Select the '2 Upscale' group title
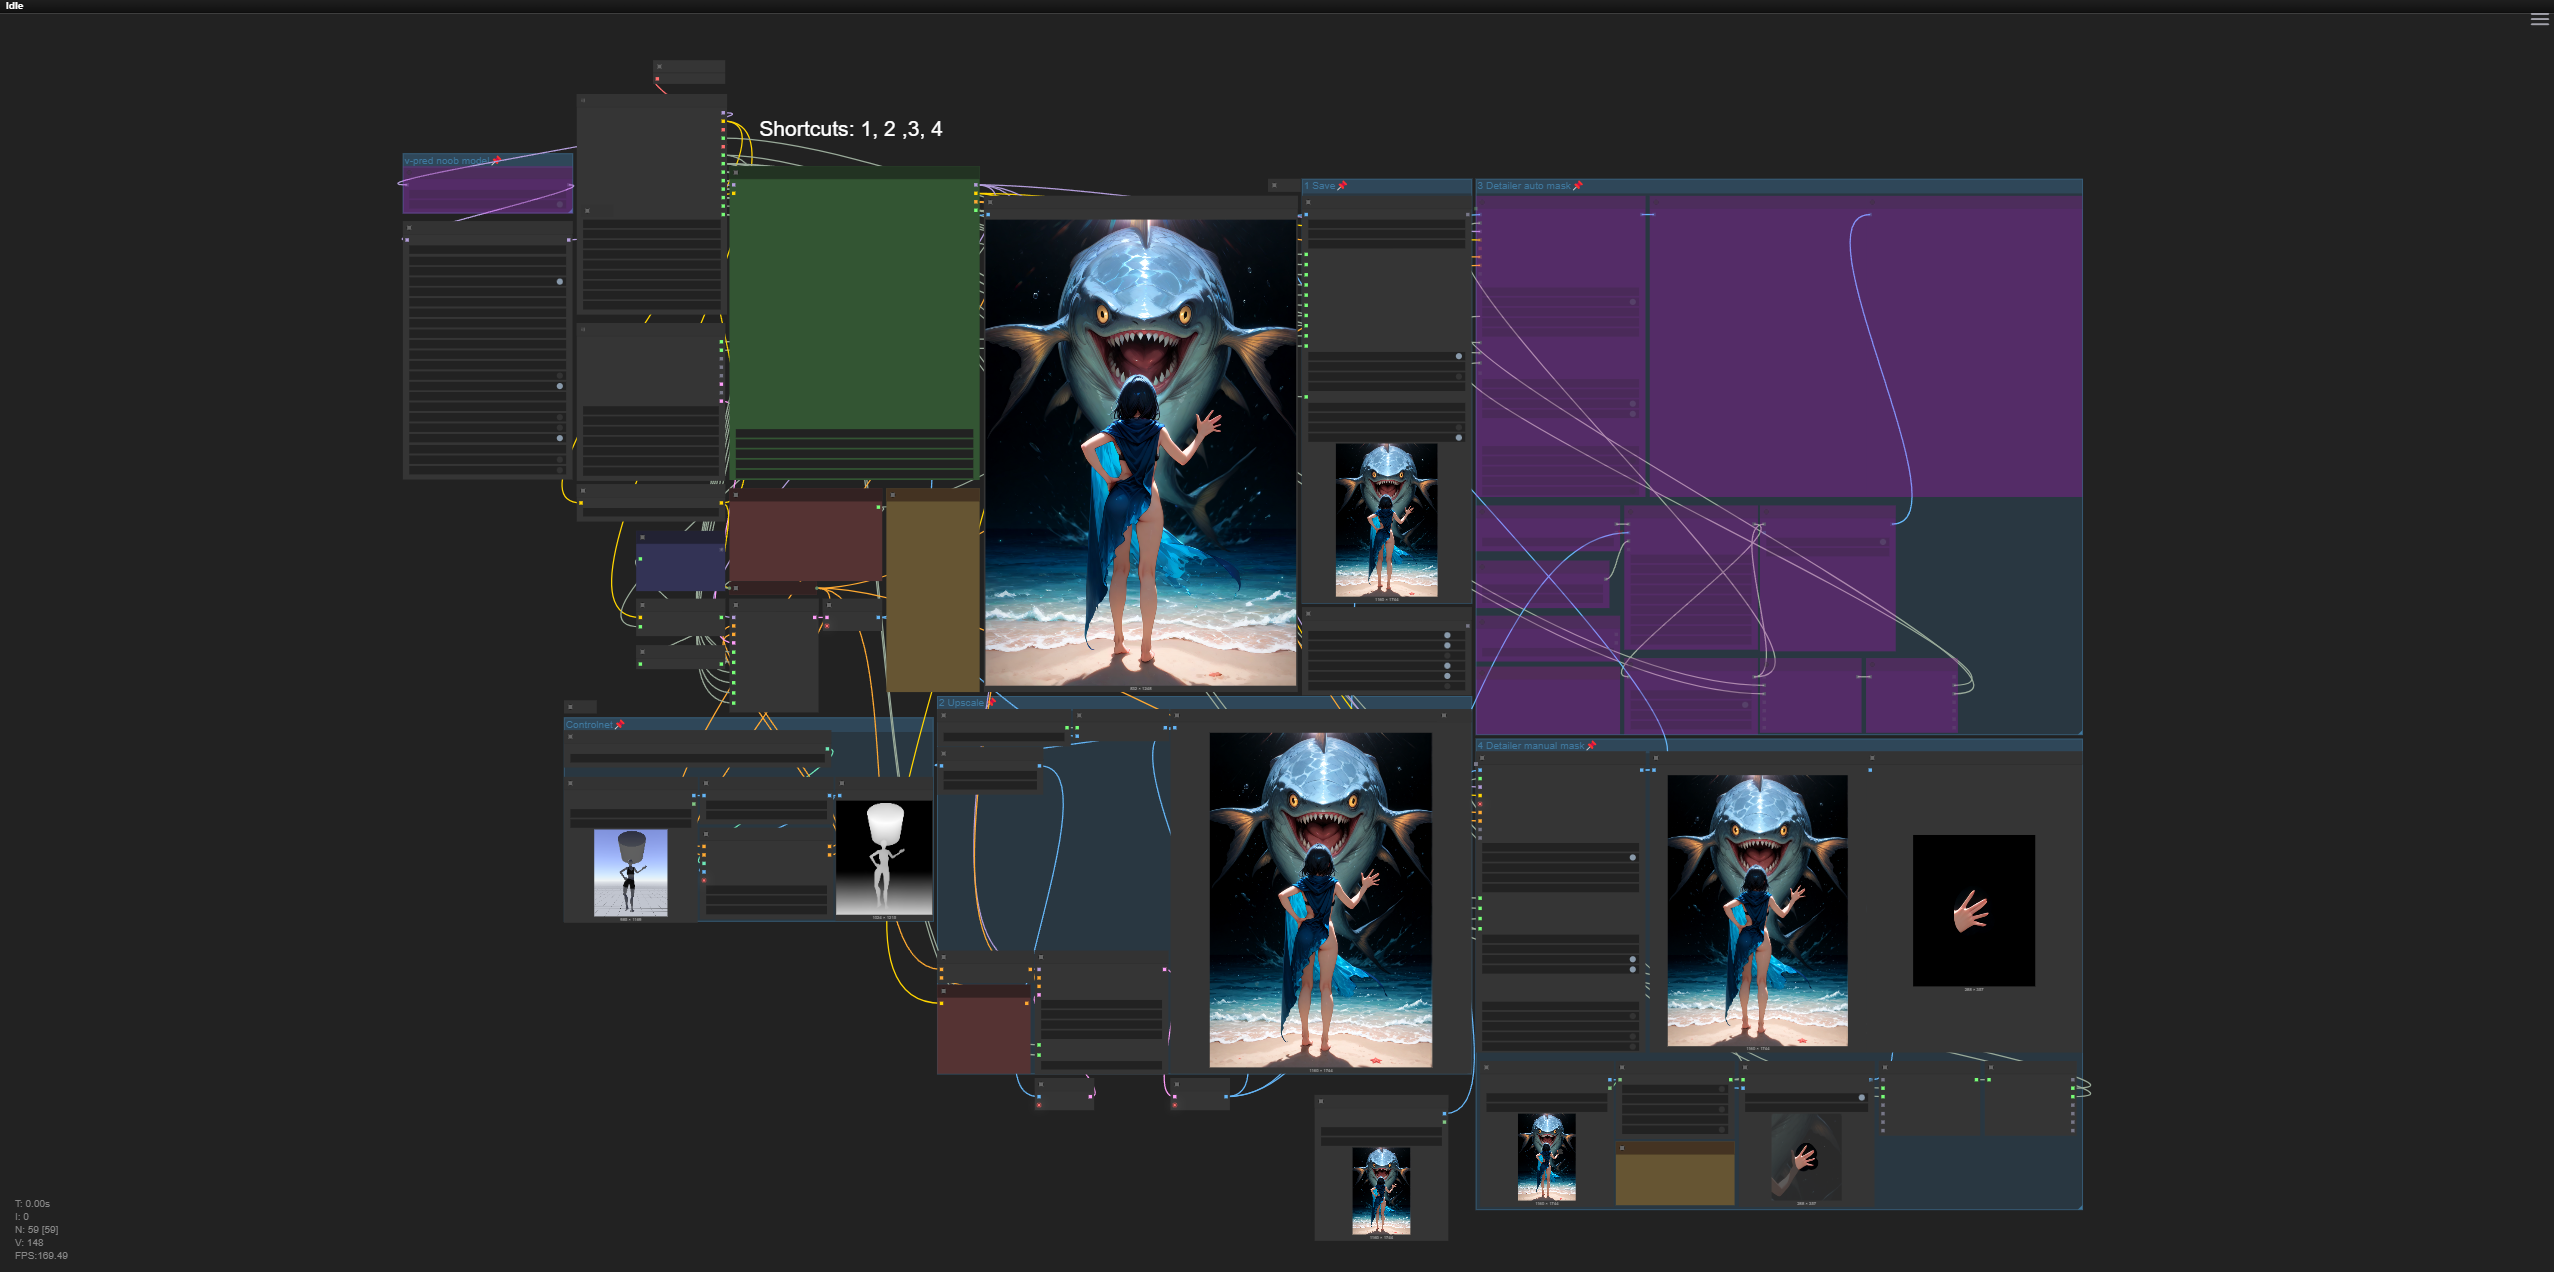The width and height of the screenshot is (2554, 1272). pos(961,703)
